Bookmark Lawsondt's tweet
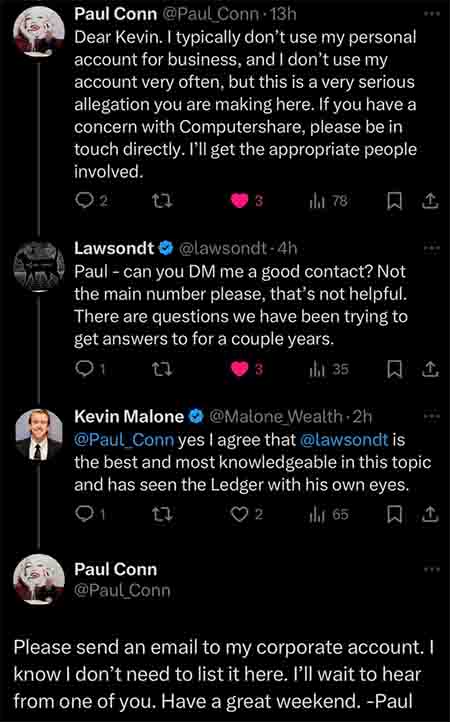The height and width of the screenshot is (722, 450). 394,369
